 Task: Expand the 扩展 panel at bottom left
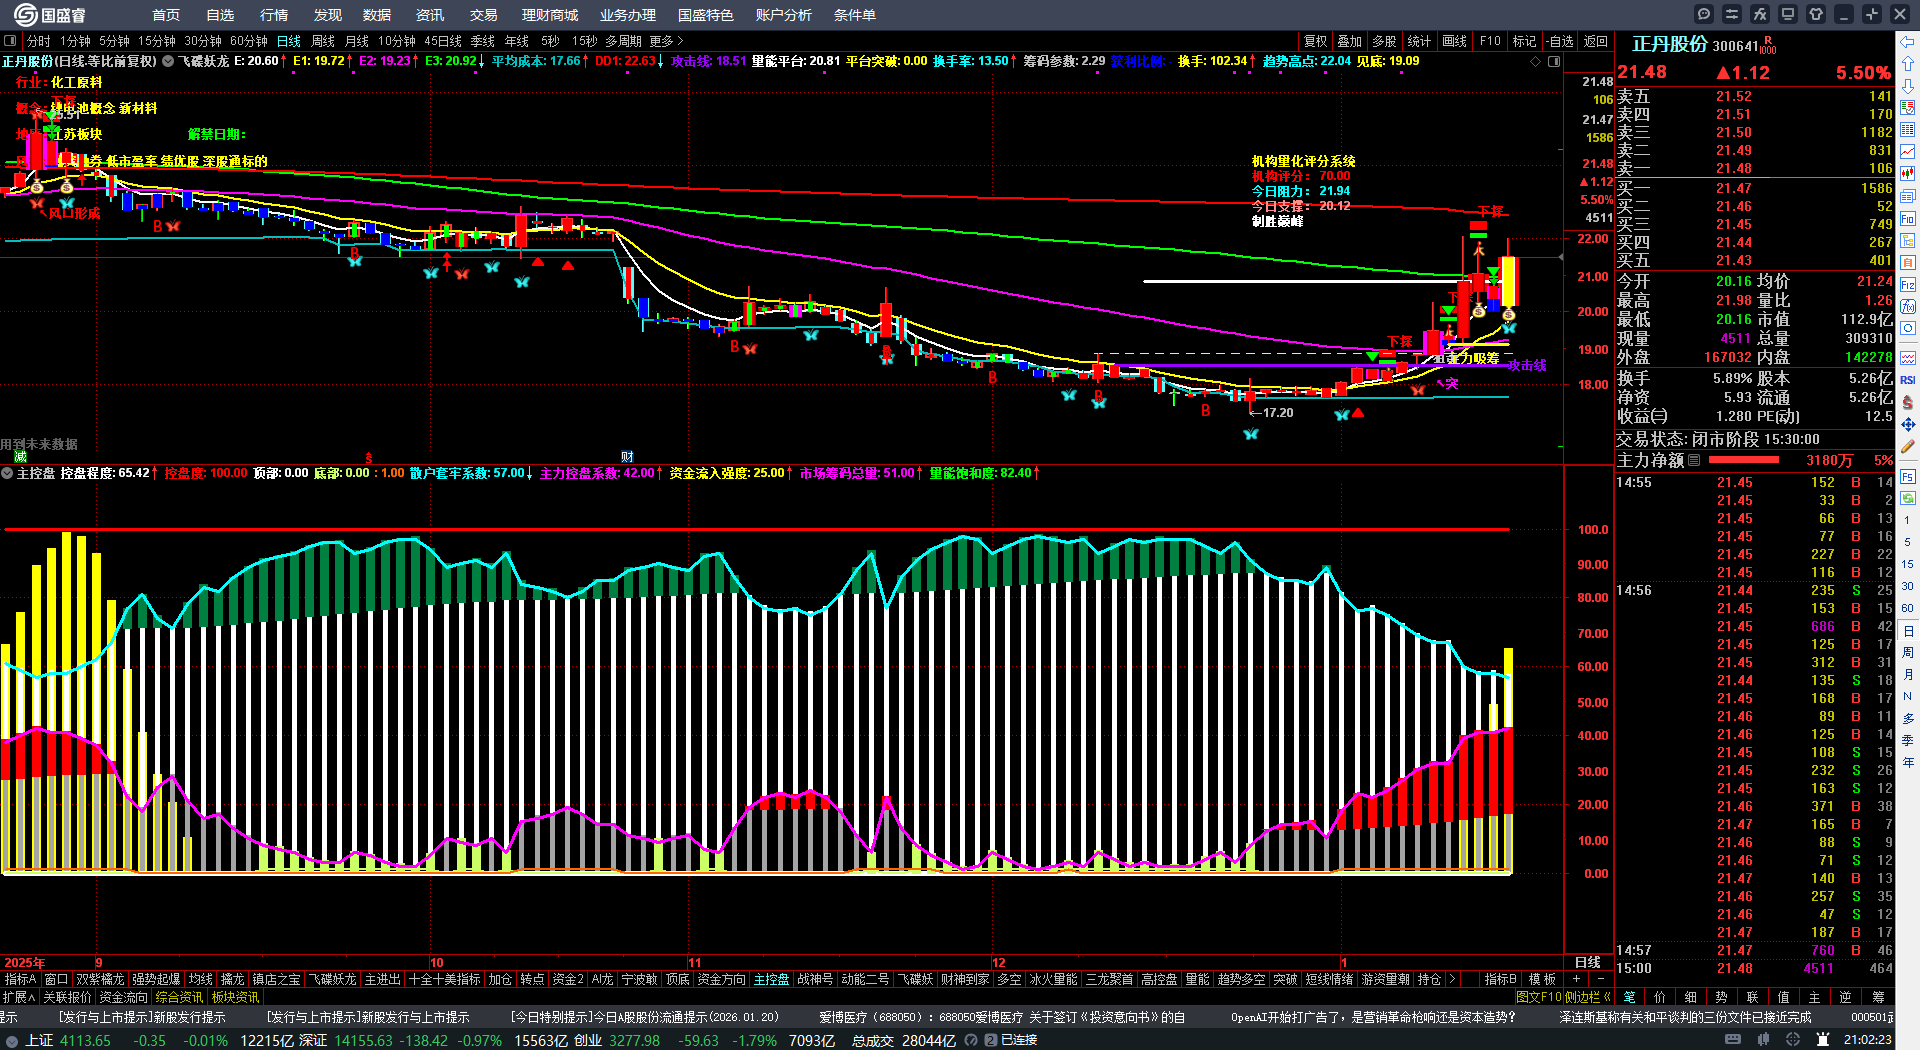point(19,997)
